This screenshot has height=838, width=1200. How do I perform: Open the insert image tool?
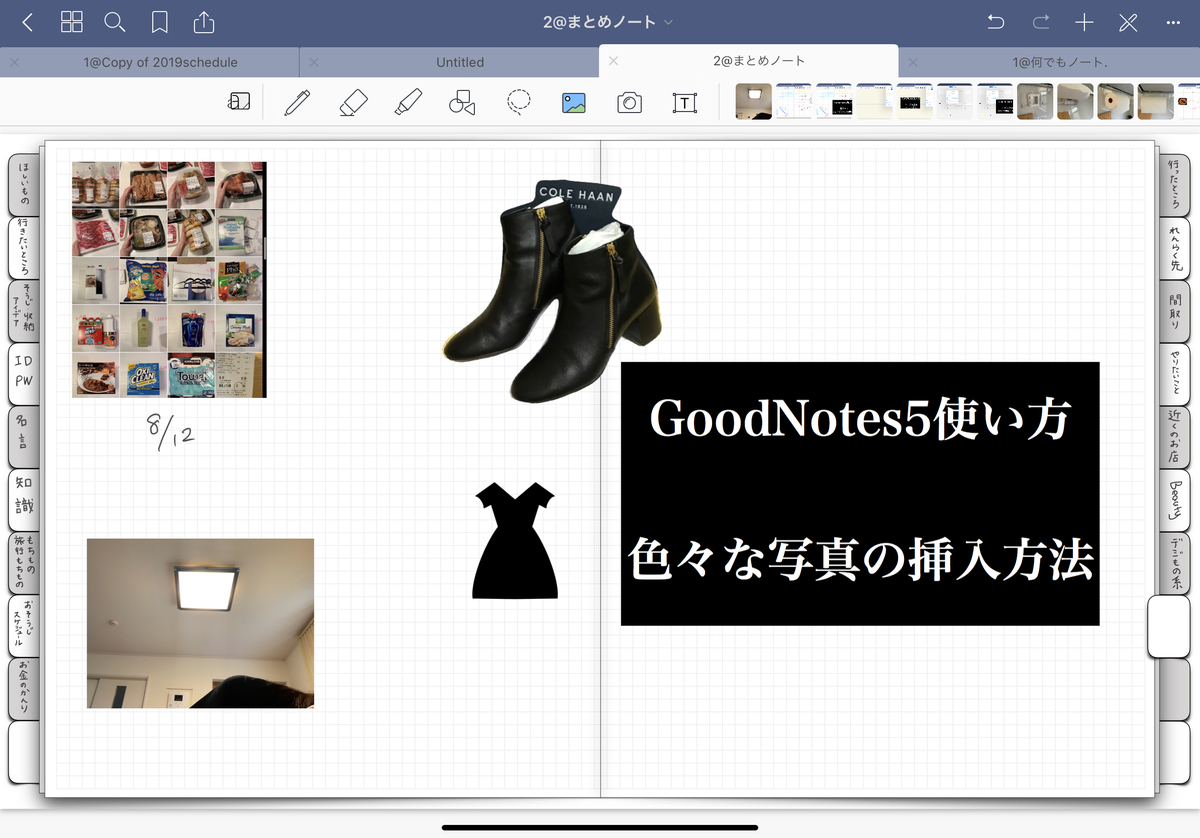(x=574, y=102)
